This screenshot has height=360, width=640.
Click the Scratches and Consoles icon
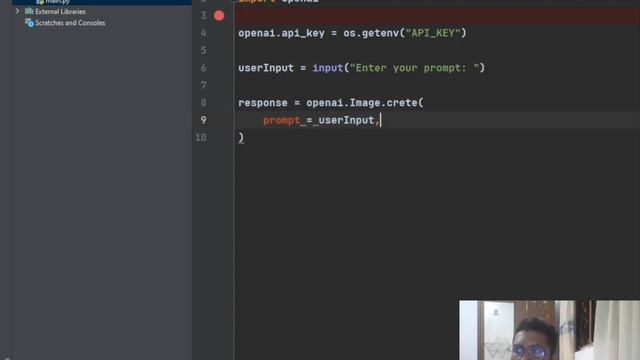29,23
